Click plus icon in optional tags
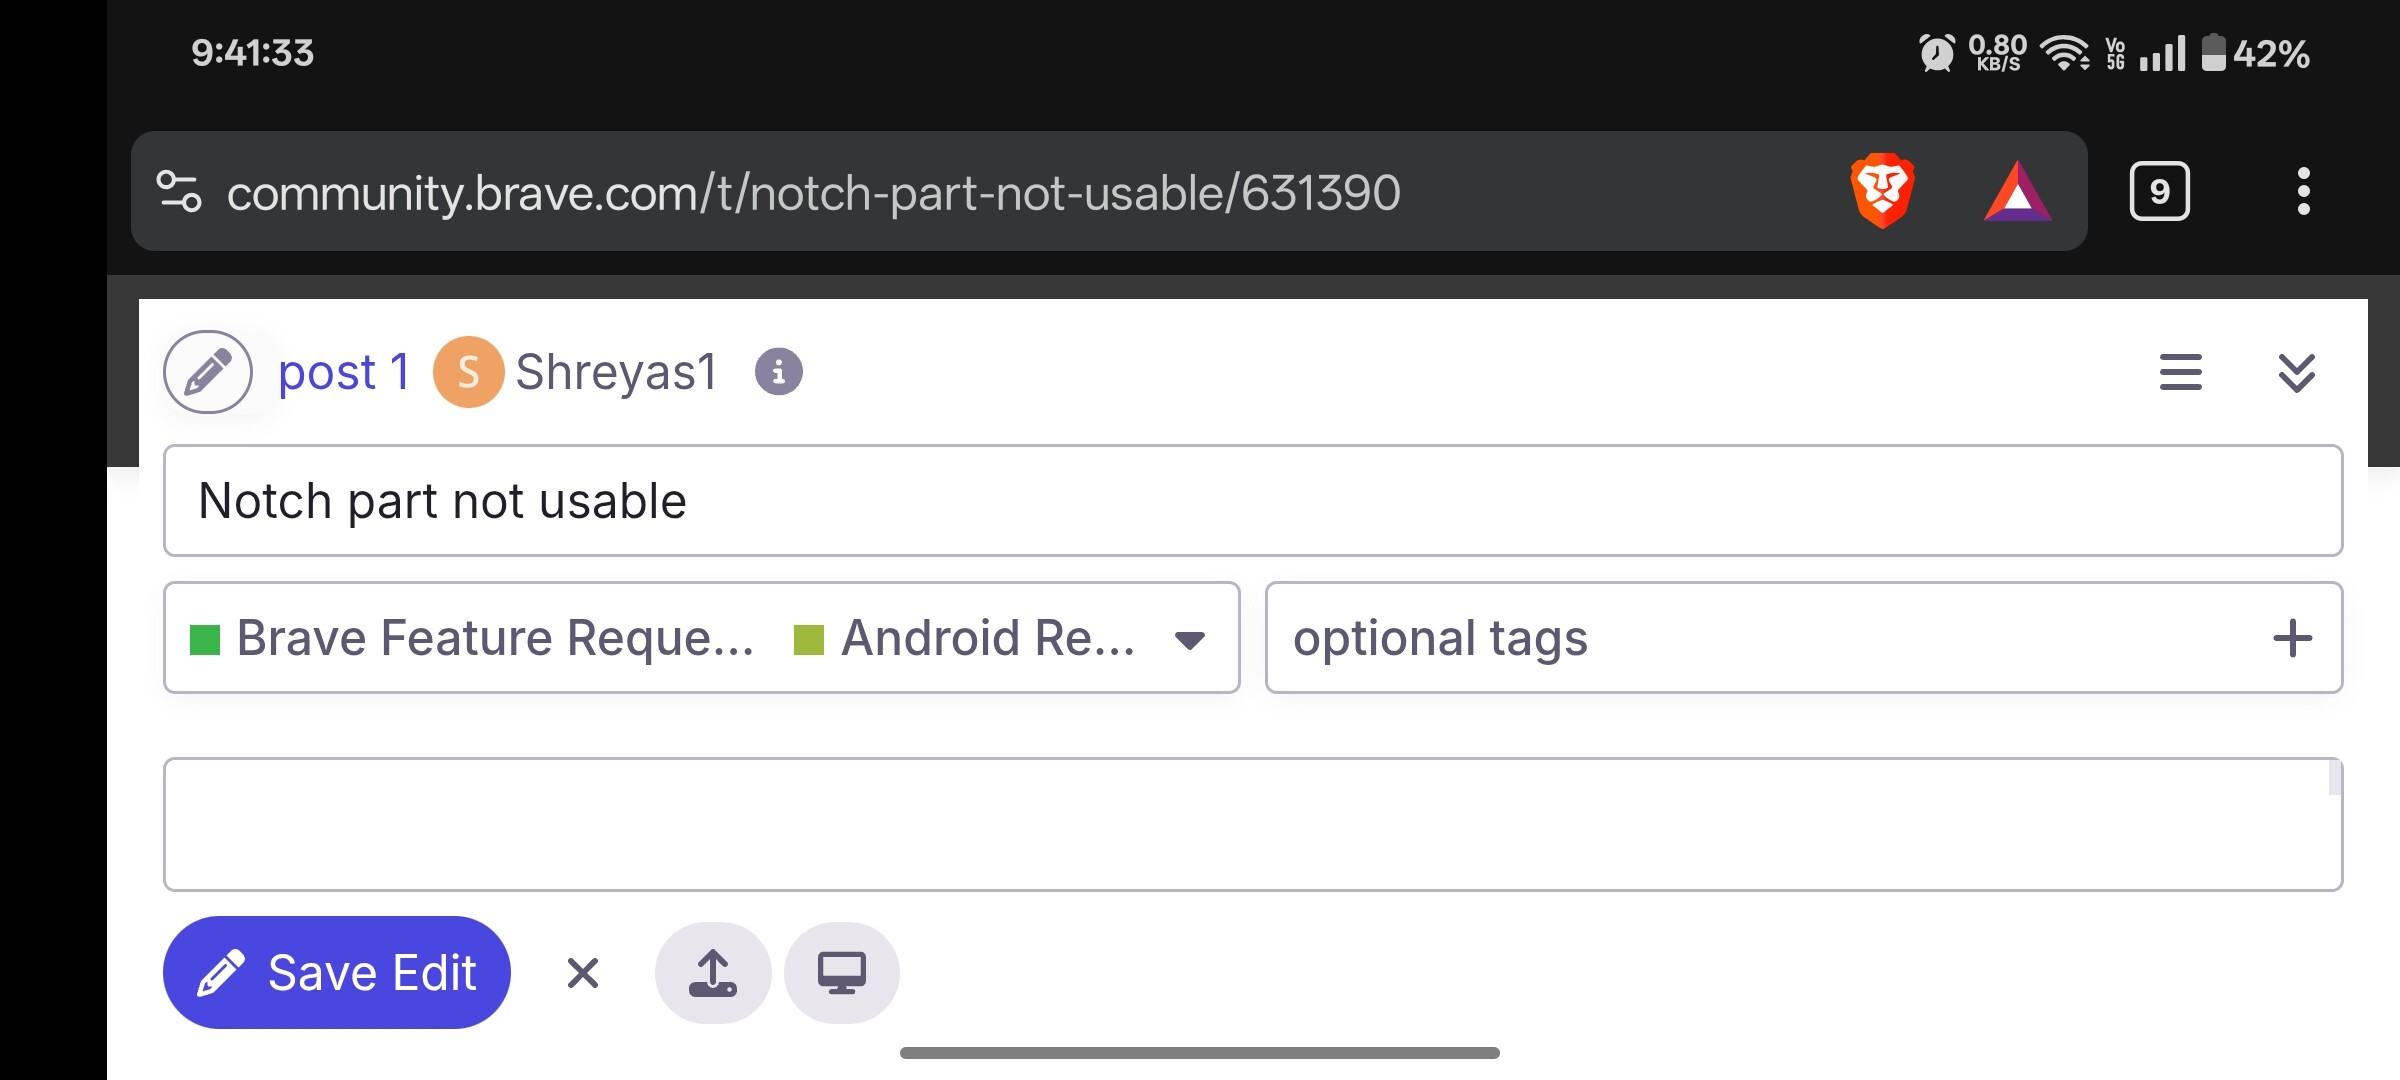 tap(2292, 638)
